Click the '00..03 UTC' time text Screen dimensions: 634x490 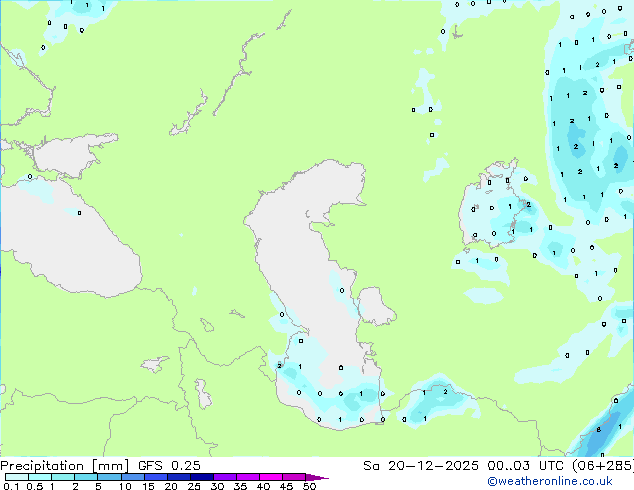525,466
